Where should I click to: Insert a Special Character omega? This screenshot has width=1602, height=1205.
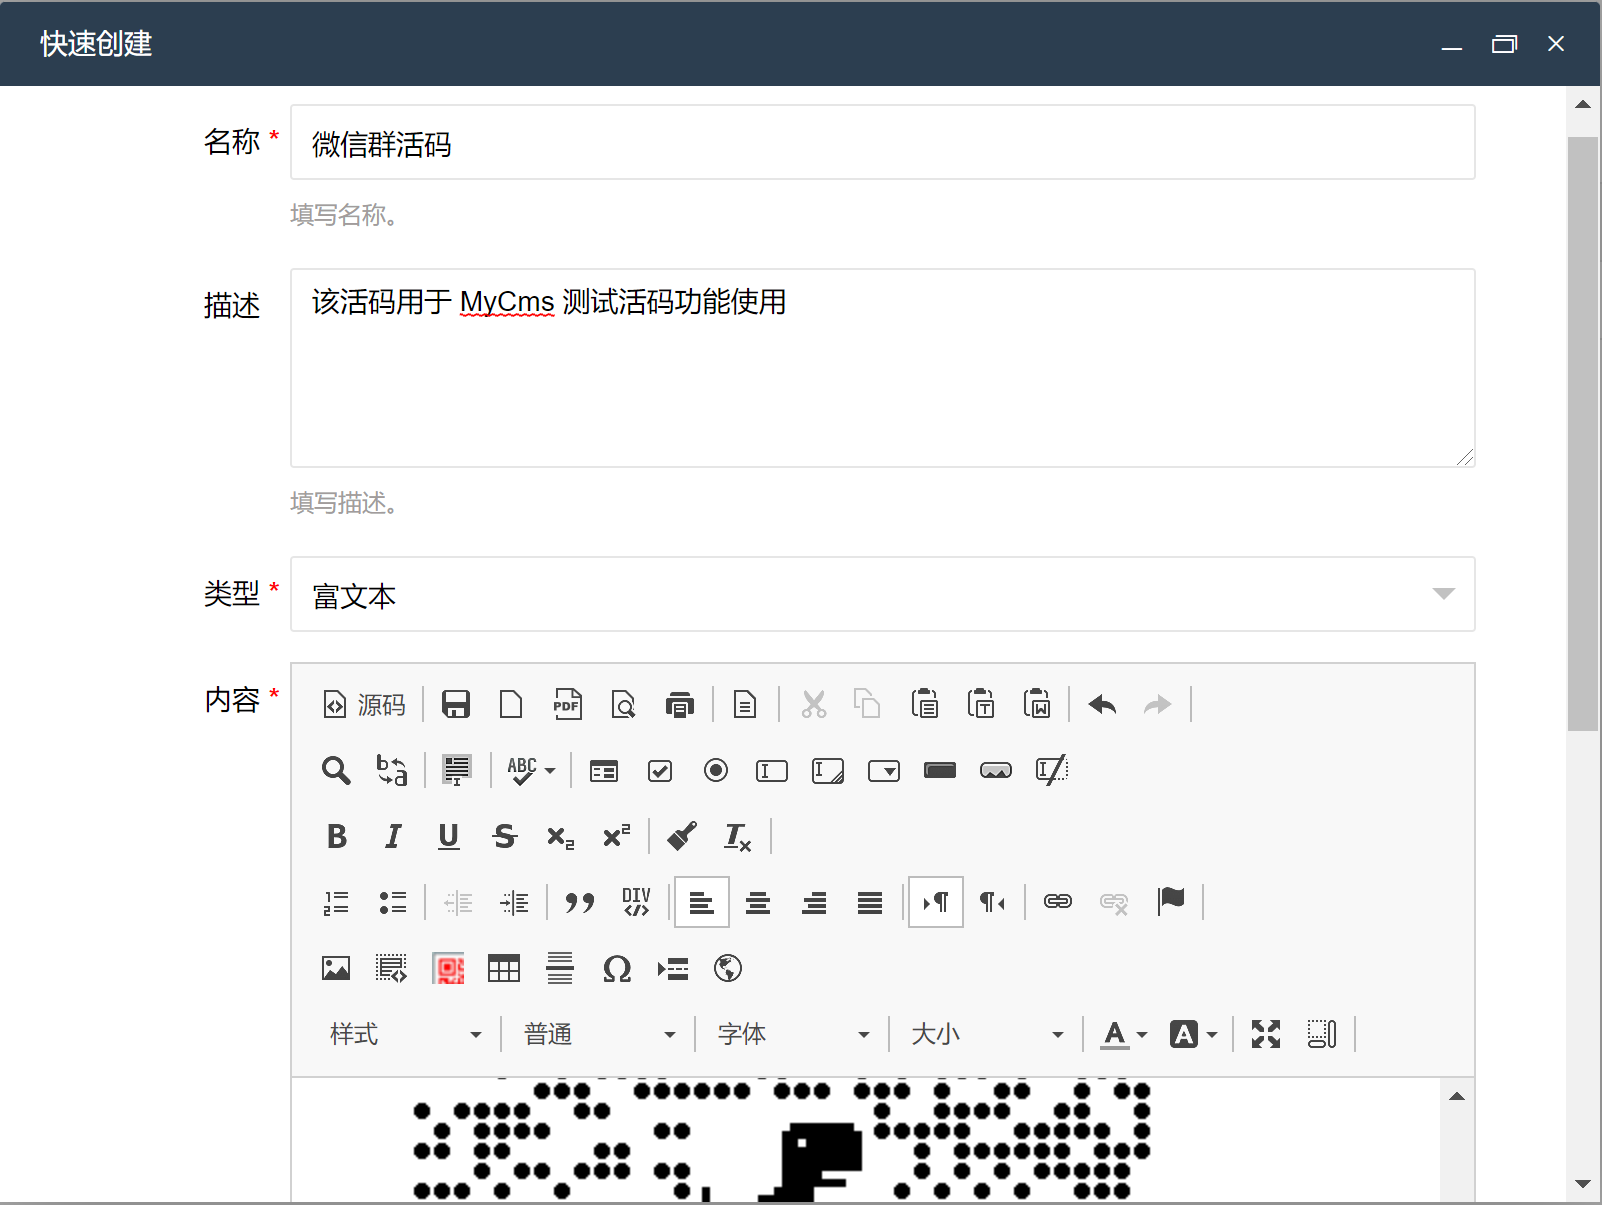click(616, 969)
